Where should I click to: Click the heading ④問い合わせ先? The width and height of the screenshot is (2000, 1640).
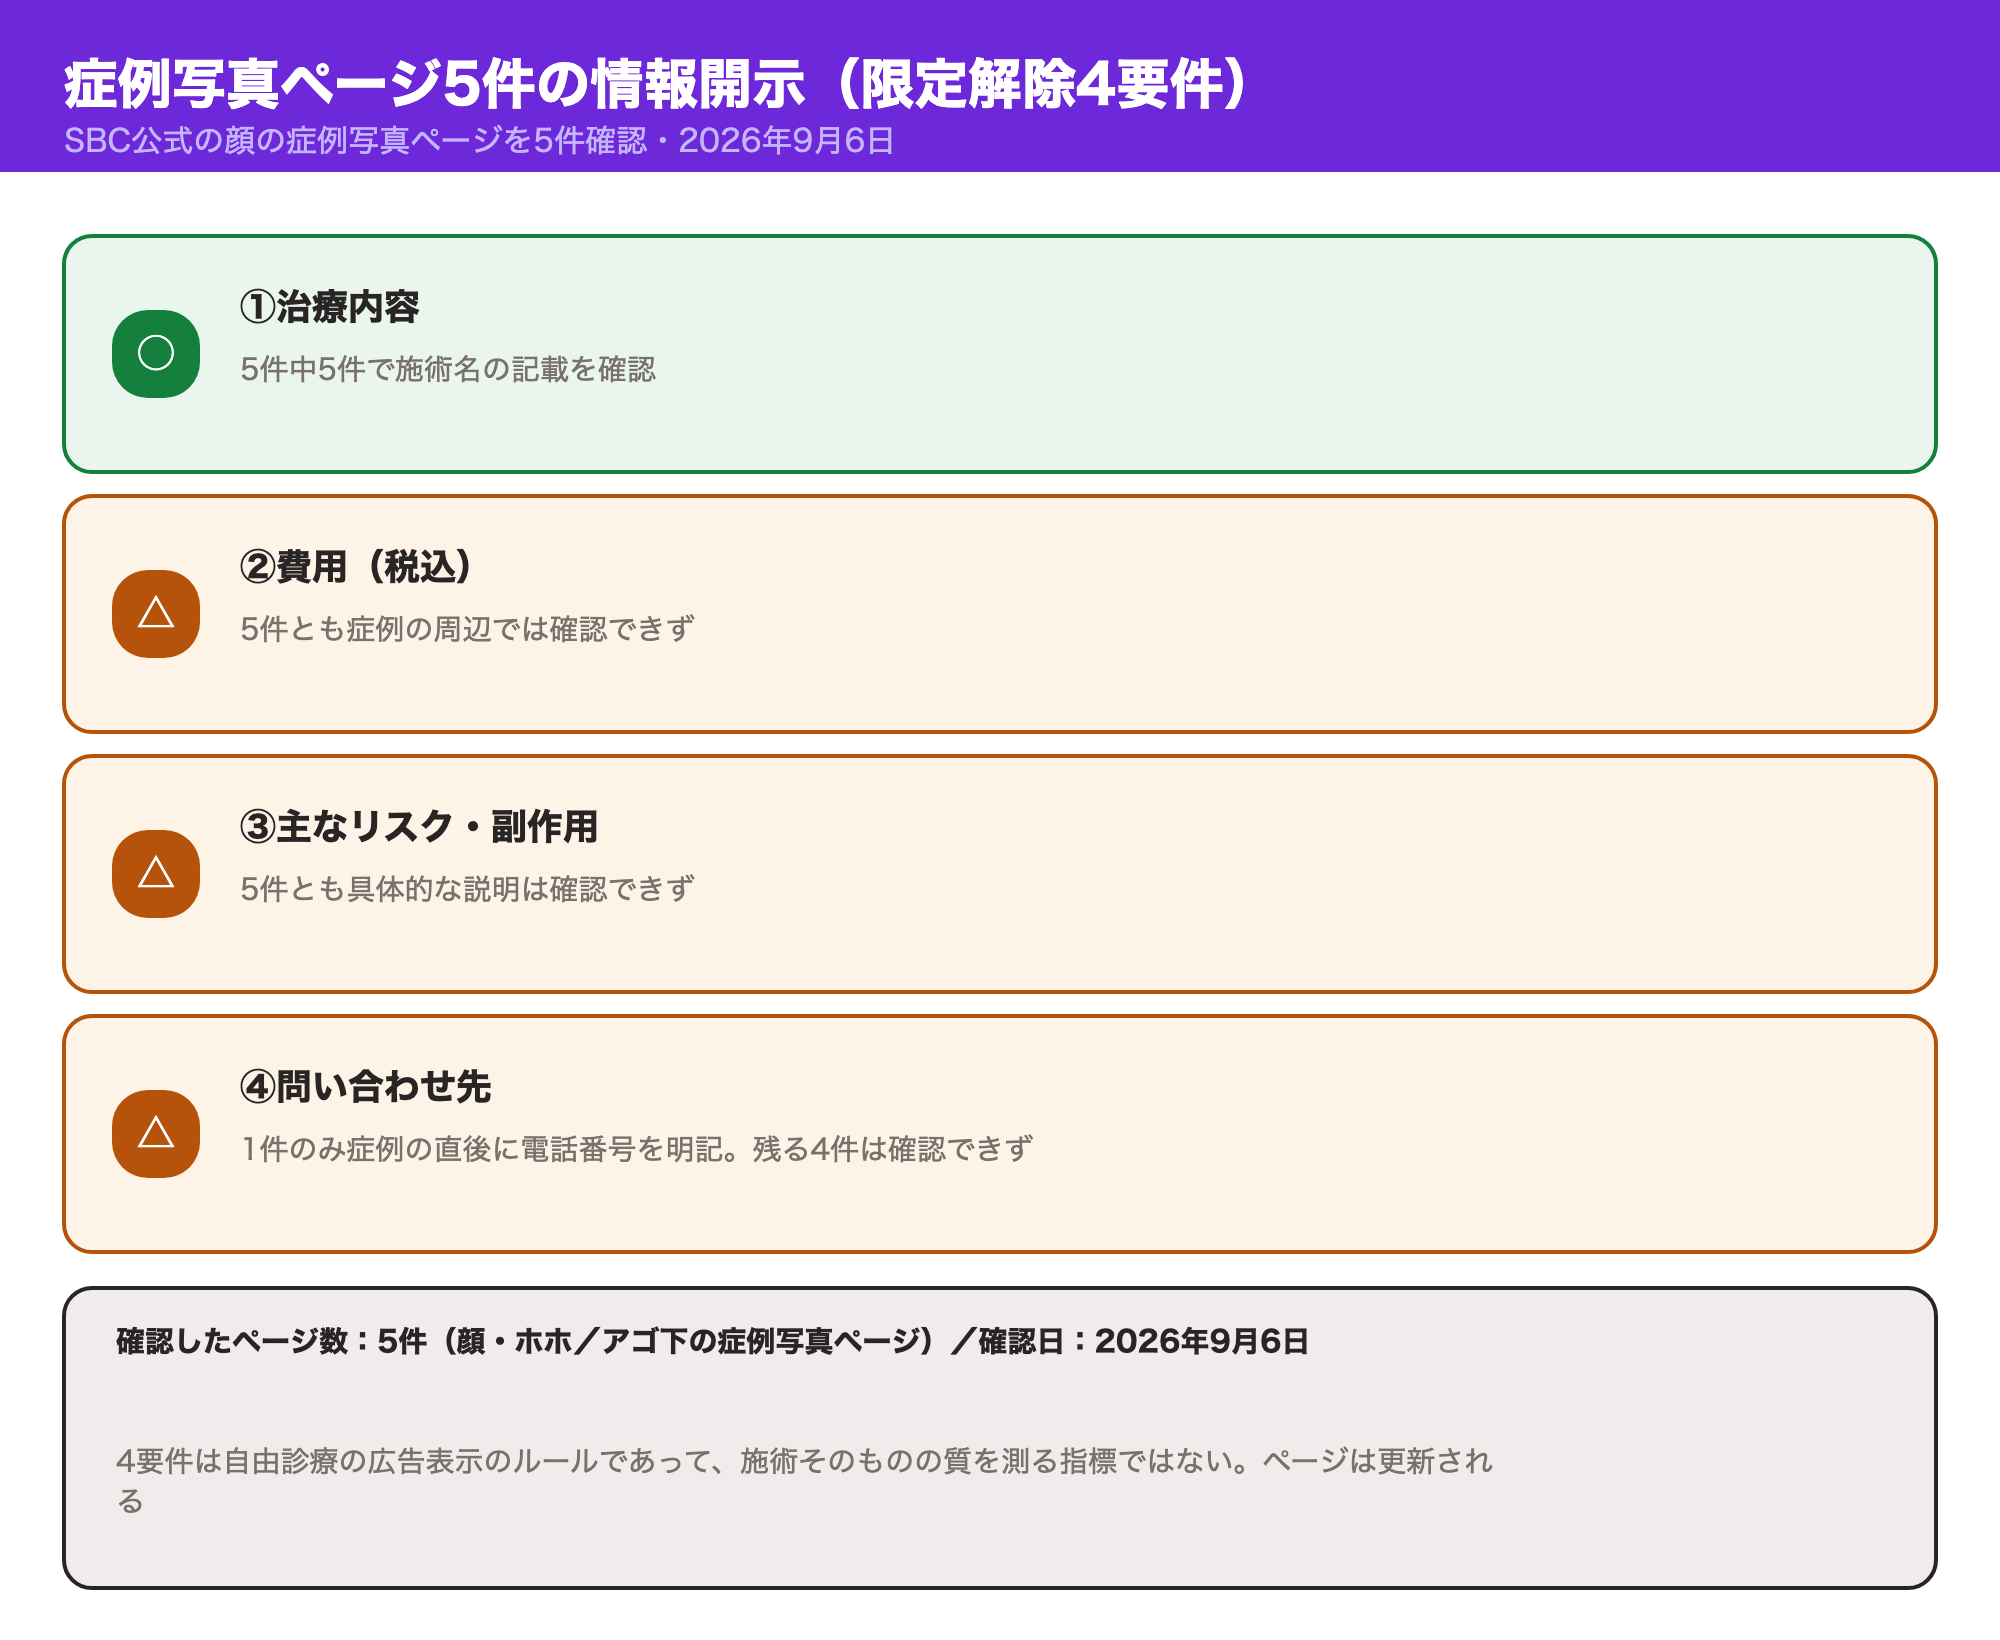pyautogui.click(x=366, y=1087)
